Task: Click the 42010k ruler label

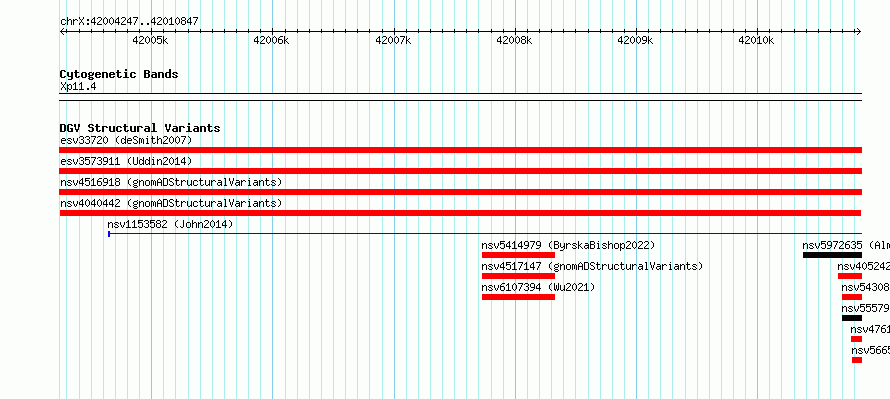Action: click(x=756, y=40)
